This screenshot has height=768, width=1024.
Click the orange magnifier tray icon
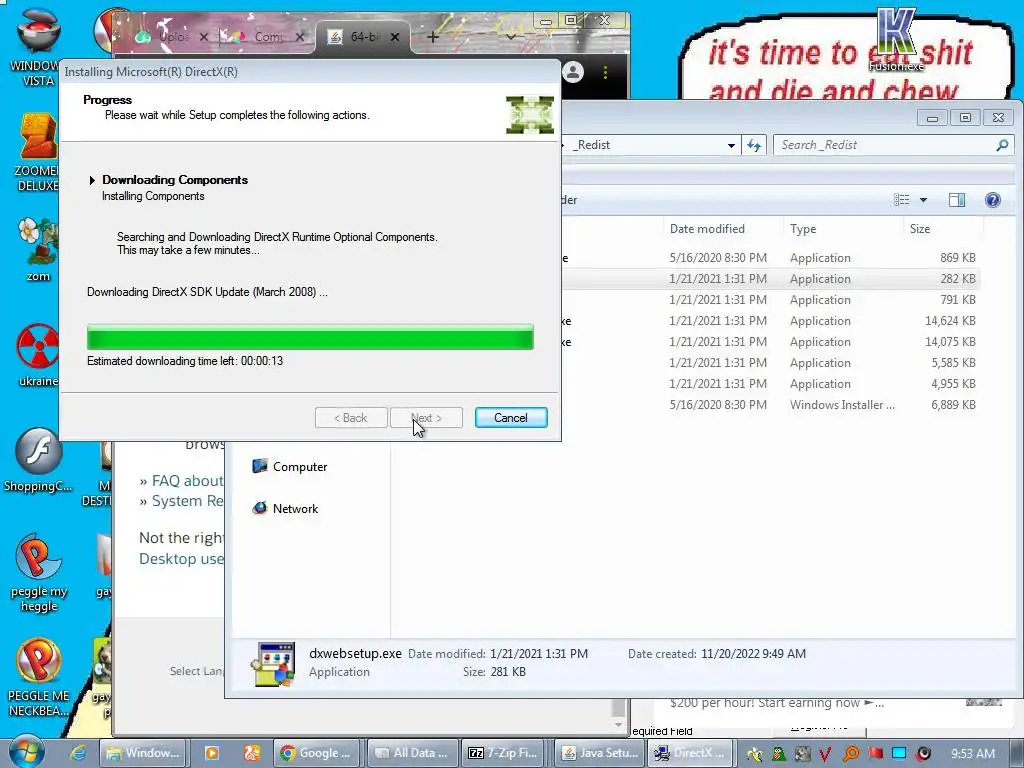click(850, 754)
